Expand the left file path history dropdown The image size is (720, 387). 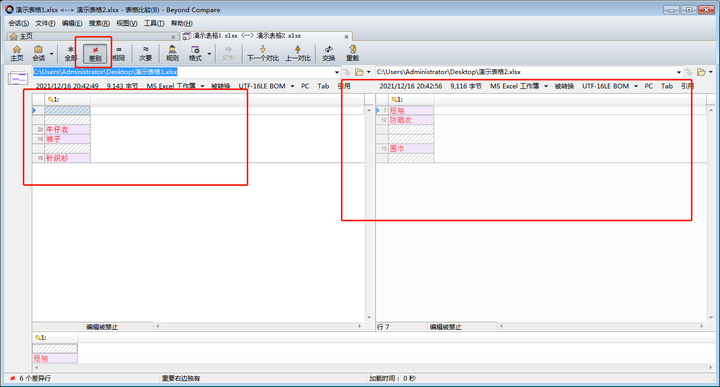[337, 72]
